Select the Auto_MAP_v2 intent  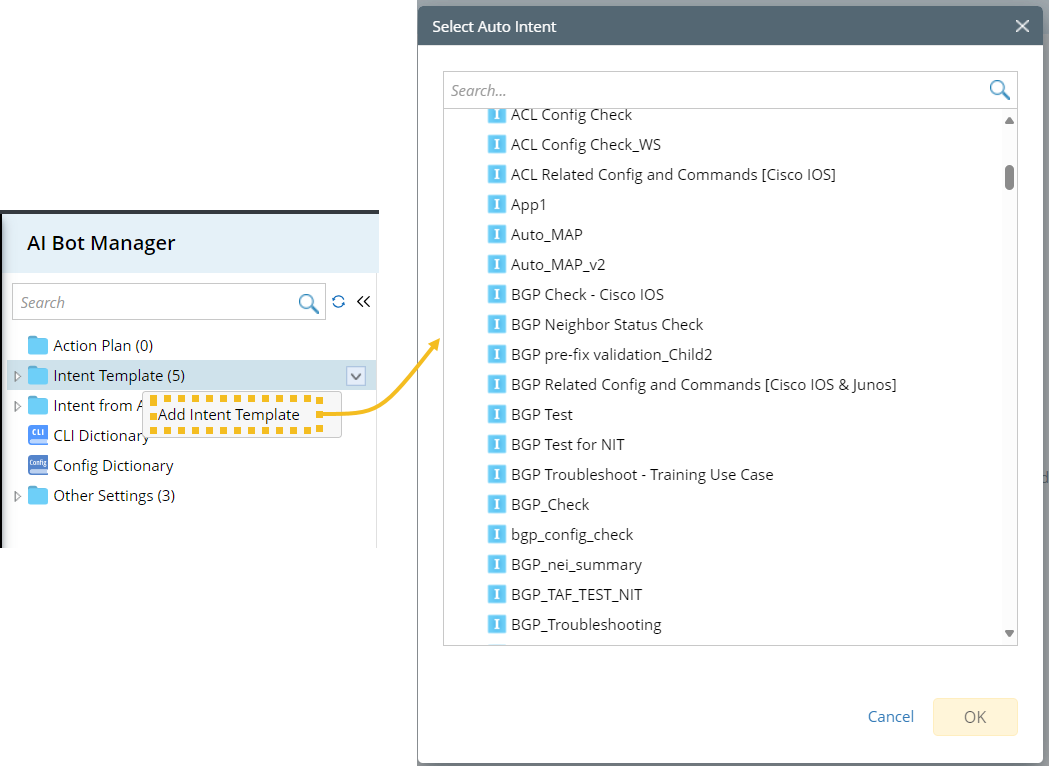[x=557, y=264]
